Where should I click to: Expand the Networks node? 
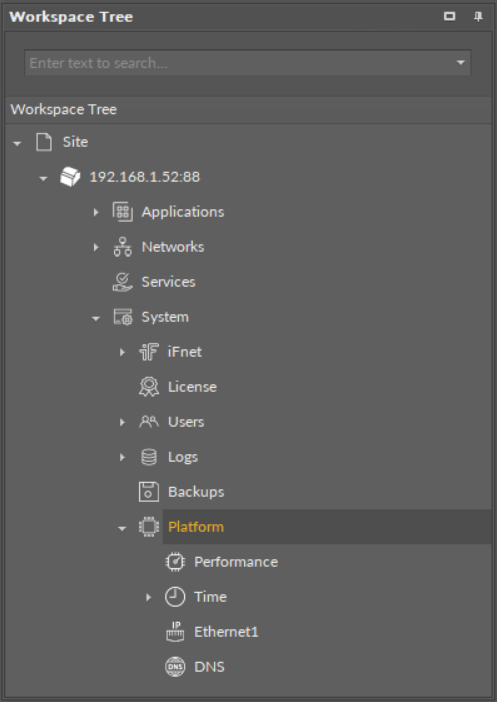pos(96,247)
